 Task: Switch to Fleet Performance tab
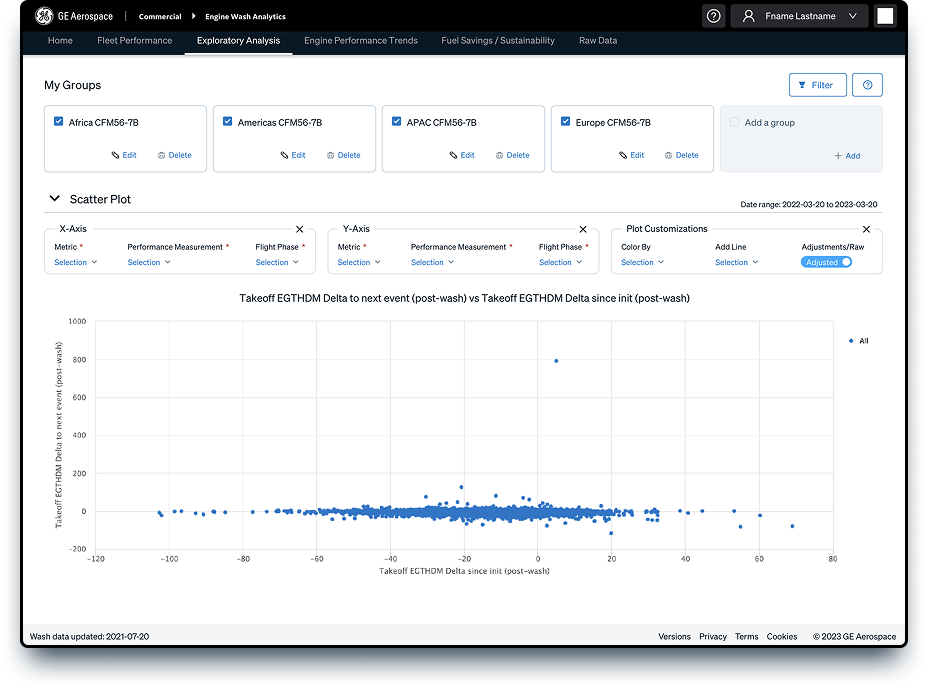[x=135, y=41]
